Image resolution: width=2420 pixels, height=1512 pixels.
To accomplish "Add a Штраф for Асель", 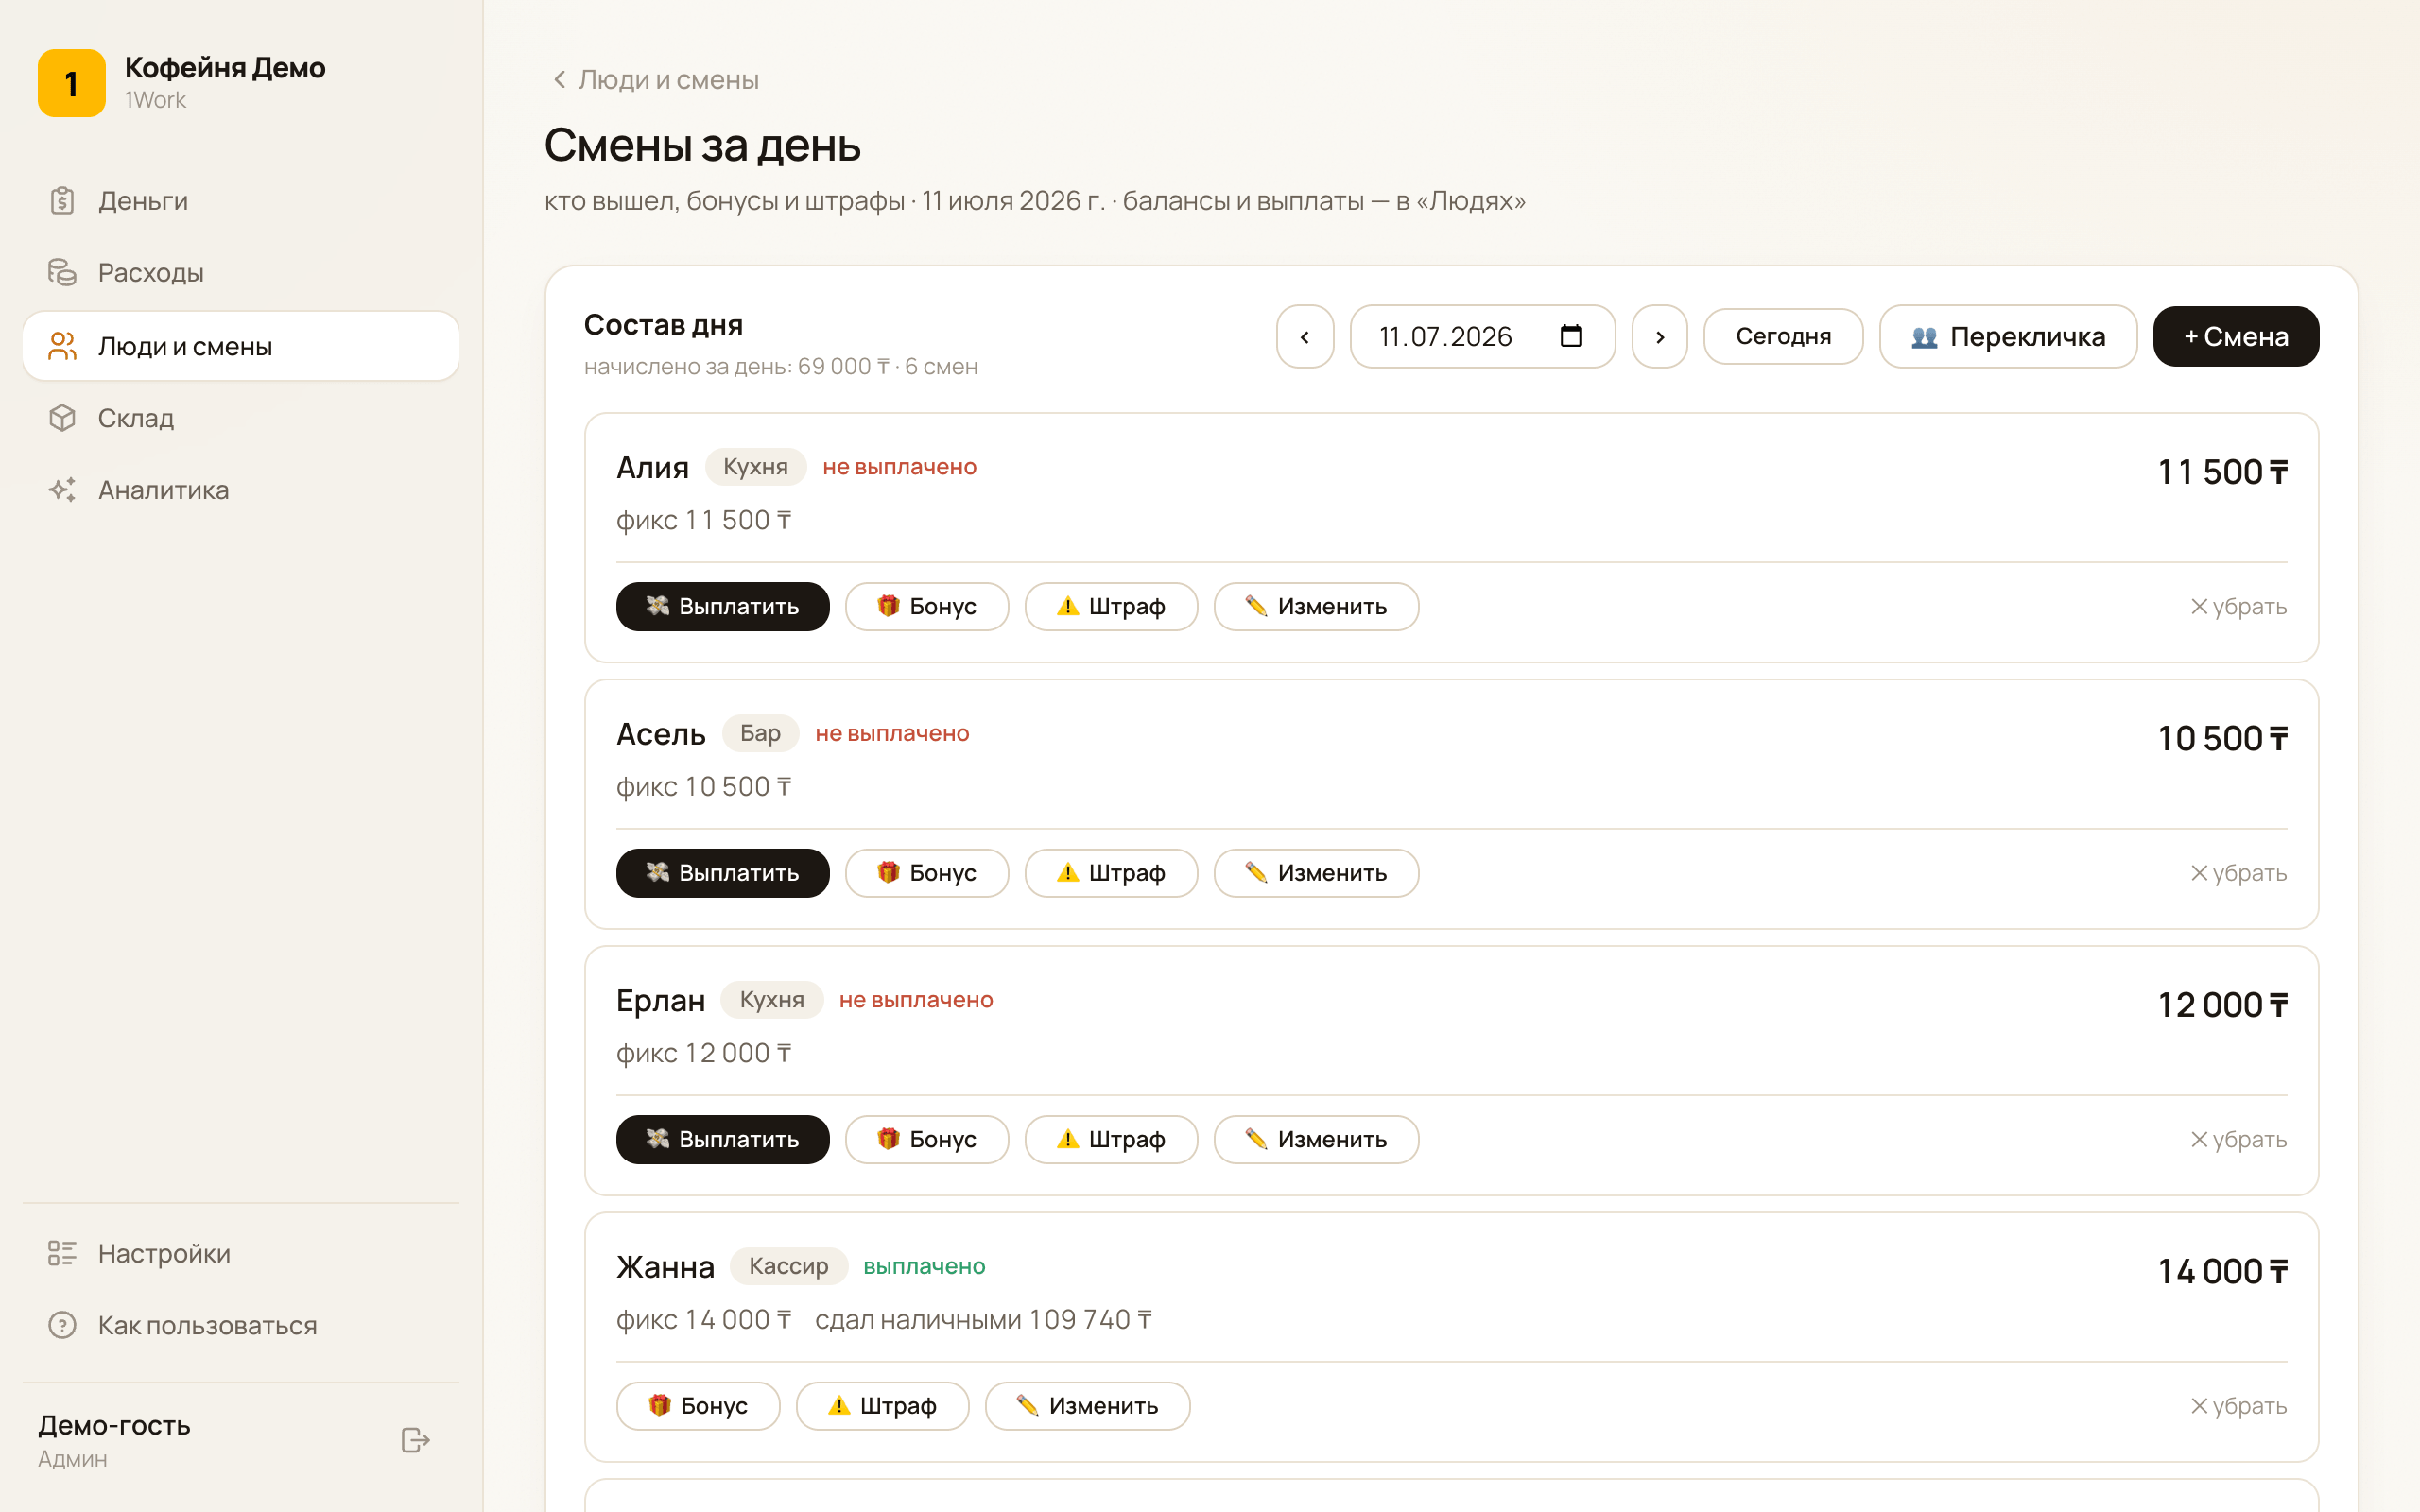I will pos(1111,873).
